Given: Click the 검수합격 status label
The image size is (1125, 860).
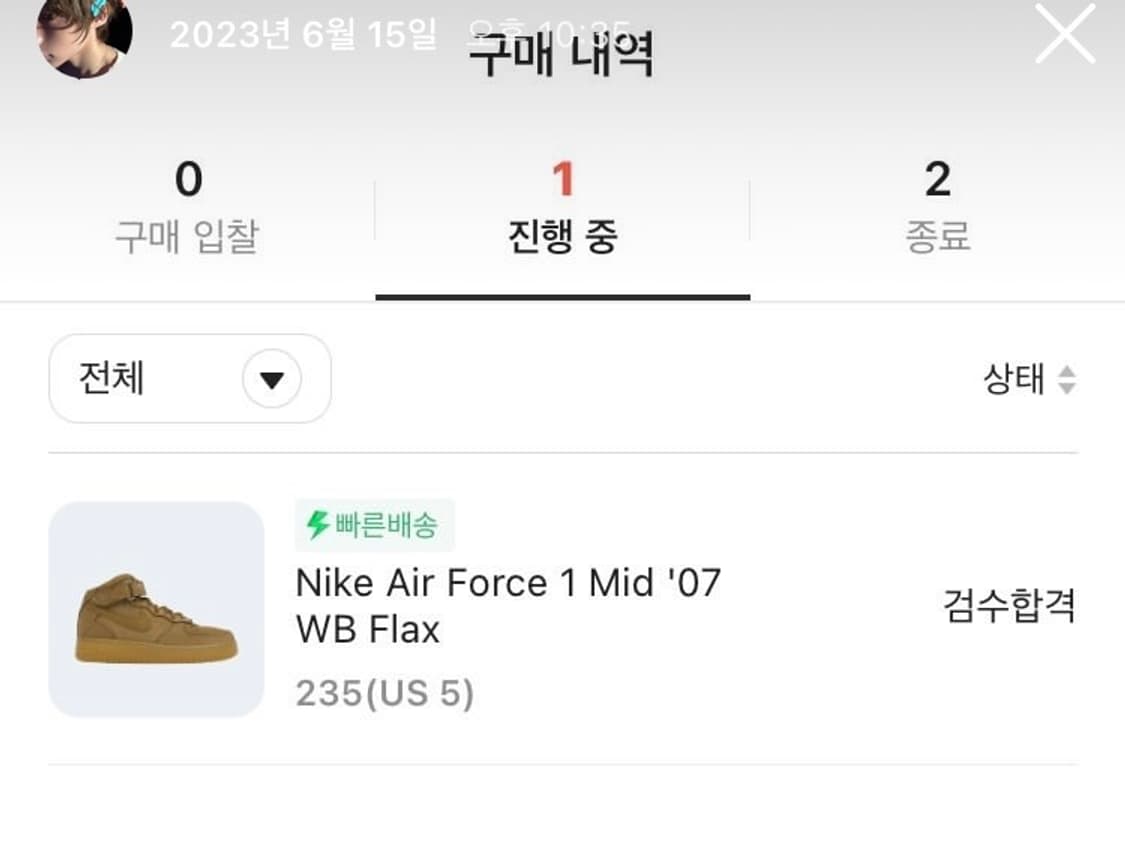Looking at the screenshot, I should pos(1009,606).
